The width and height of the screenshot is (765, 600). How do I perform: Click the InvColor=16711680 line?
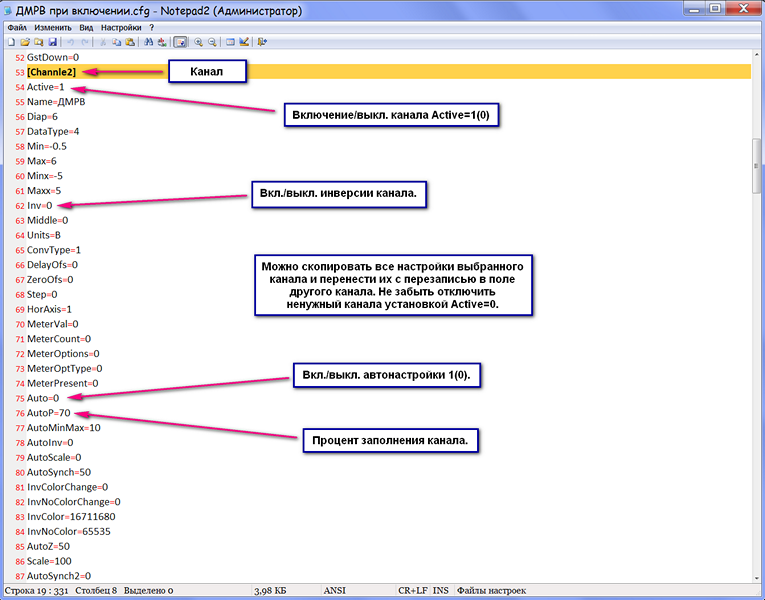(71, 517)
